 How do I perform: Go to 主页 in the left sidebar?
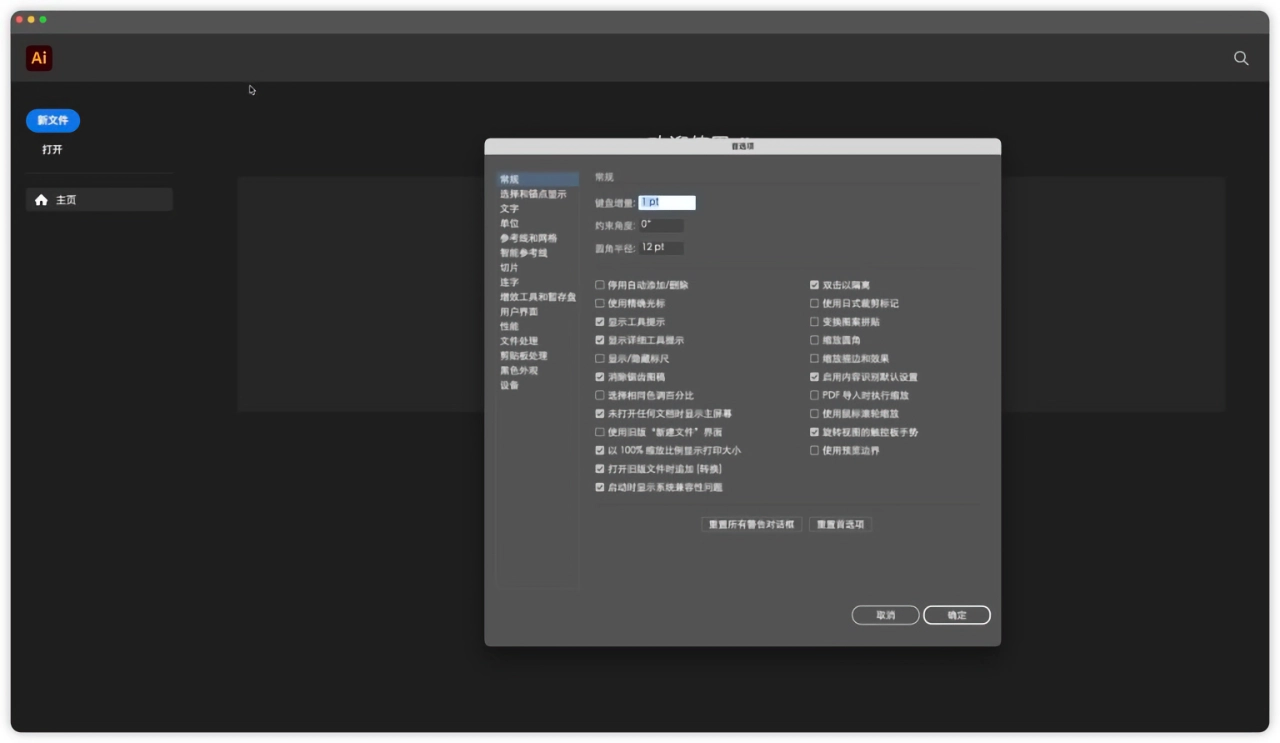coord(99,200)
